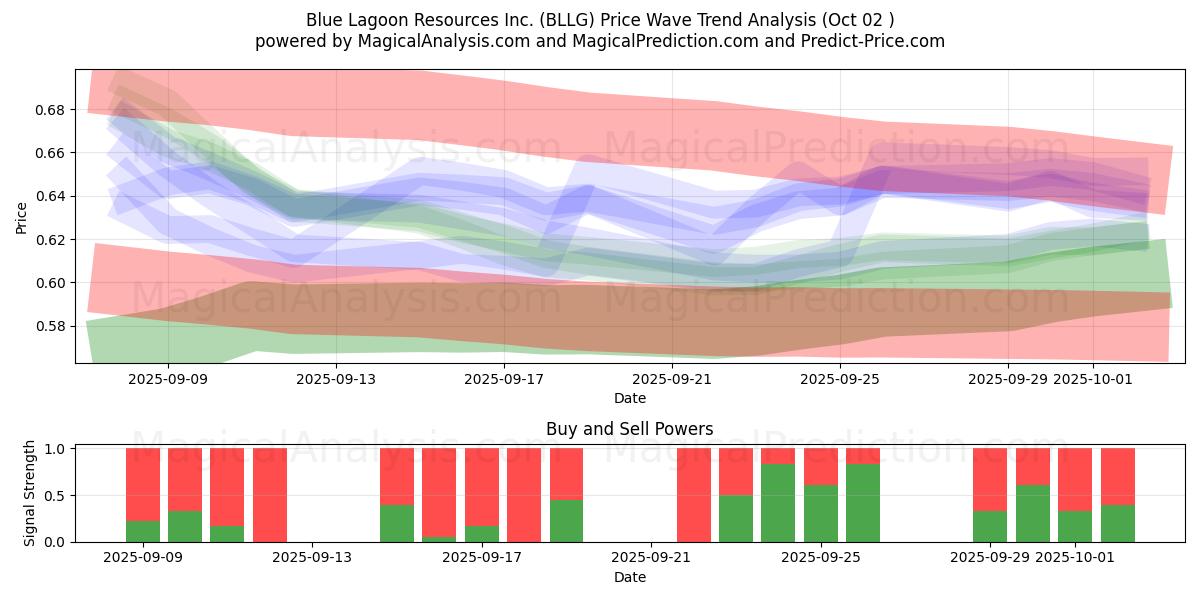1200x600 pixels.
Task: Click the last bar for 2025-10-02
Action: tap(1117, 495)
